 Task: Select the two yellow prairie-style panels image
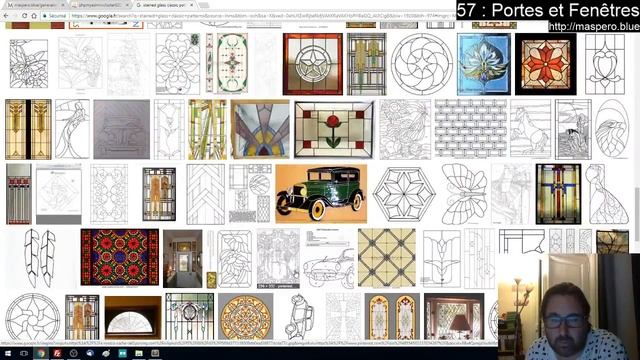(x=28, y=129)
